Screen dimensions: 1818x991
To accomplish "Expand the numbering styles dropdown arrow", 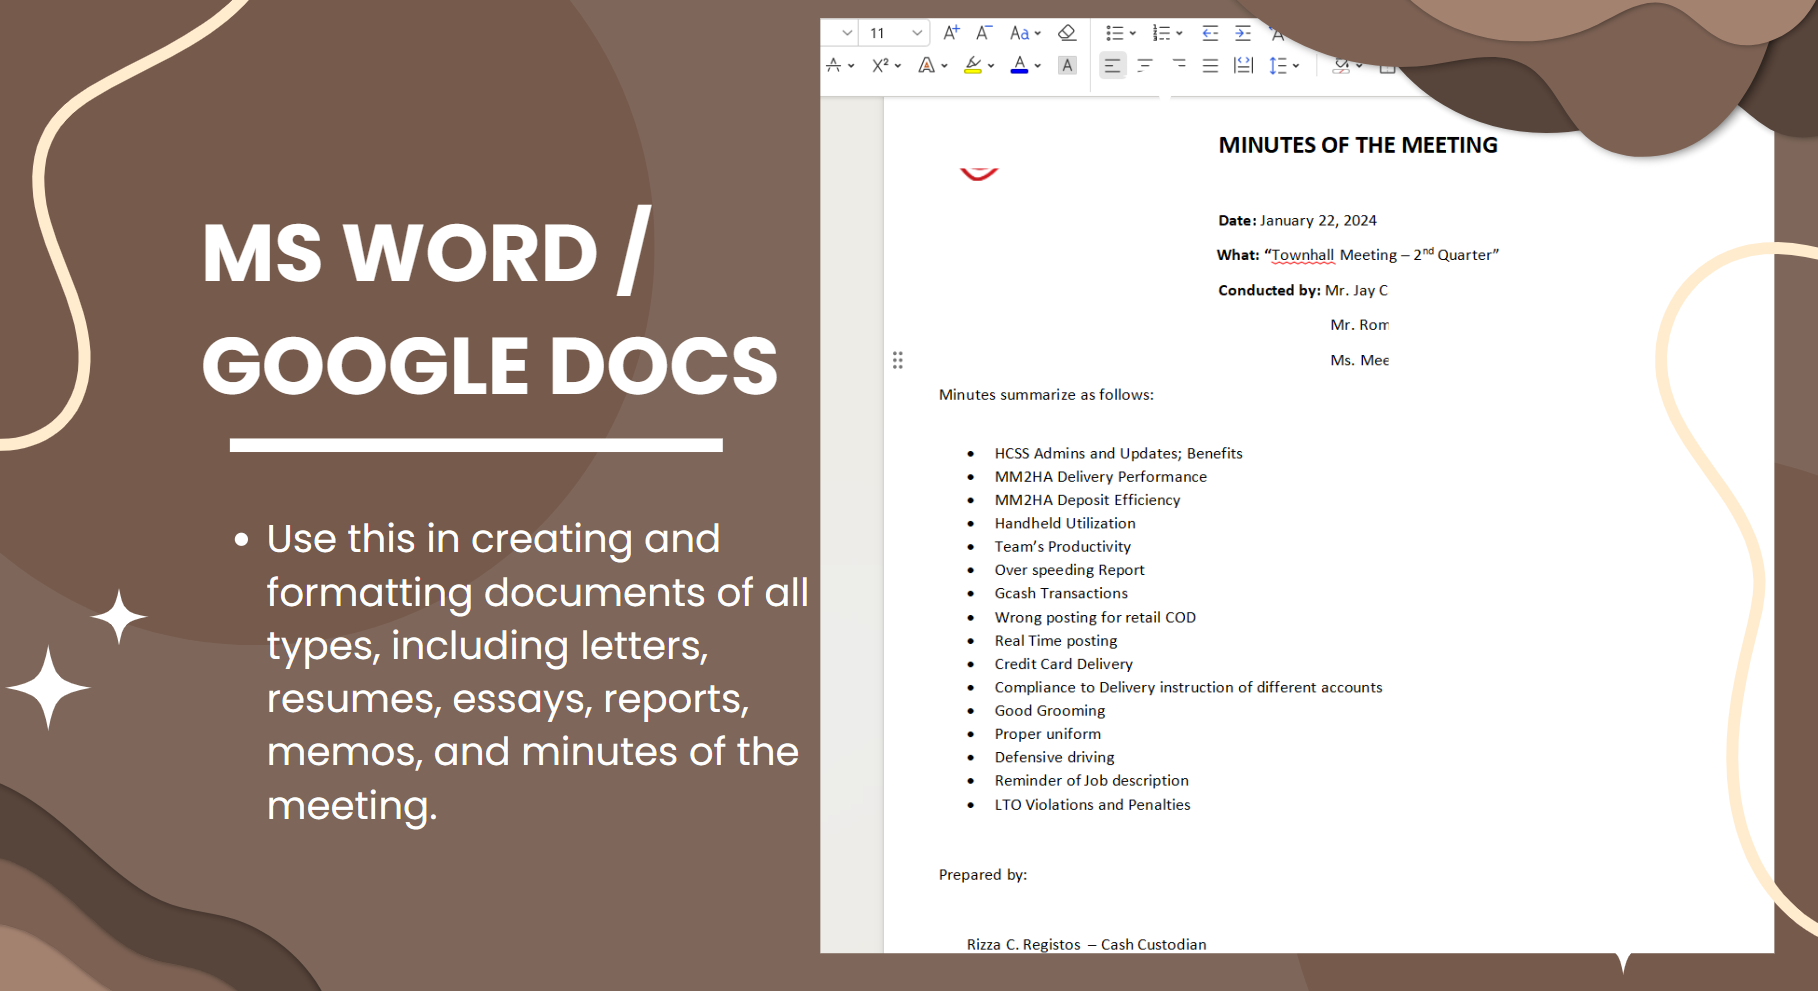I will [1180, 34].
